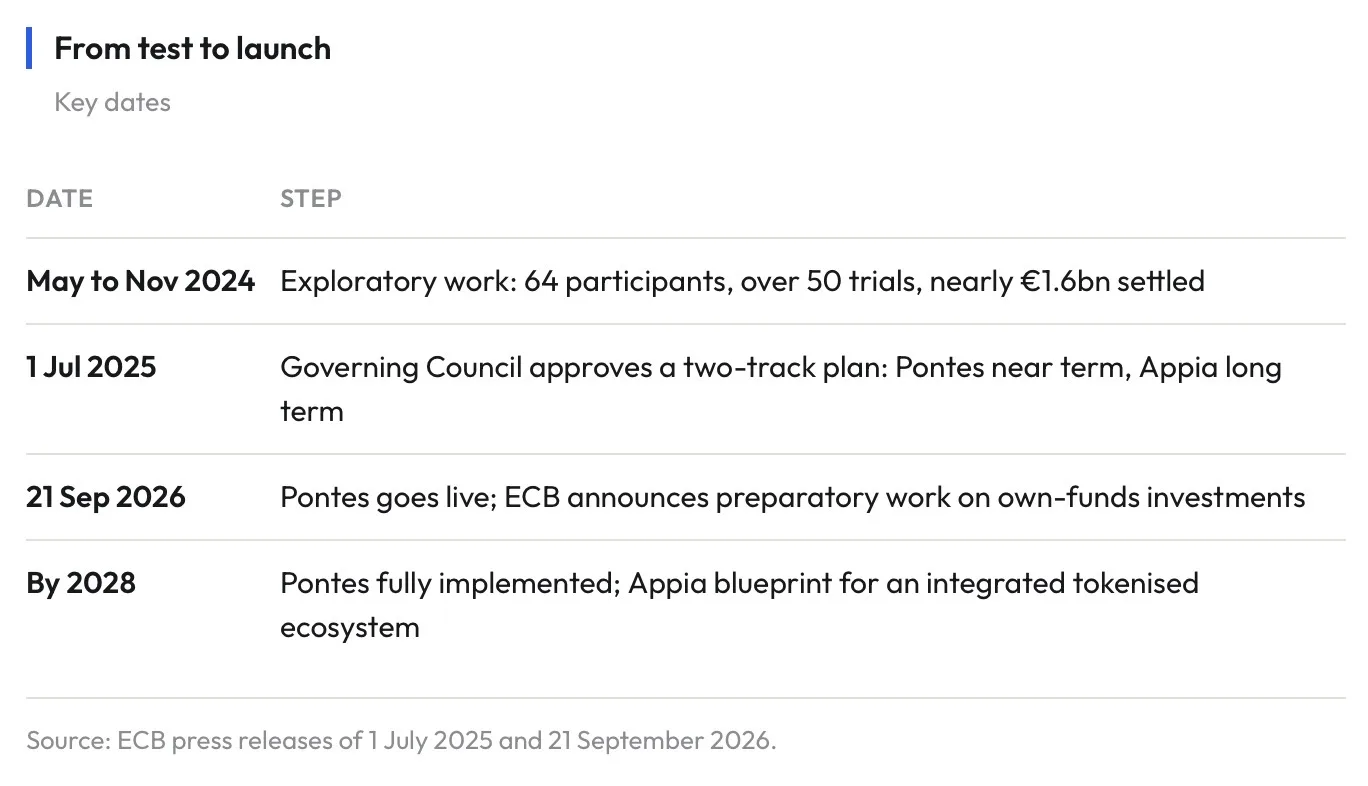Click '21 September 2026' in the source line
The width and height of the screenshot is (1368, 786).
click(662, 741)
